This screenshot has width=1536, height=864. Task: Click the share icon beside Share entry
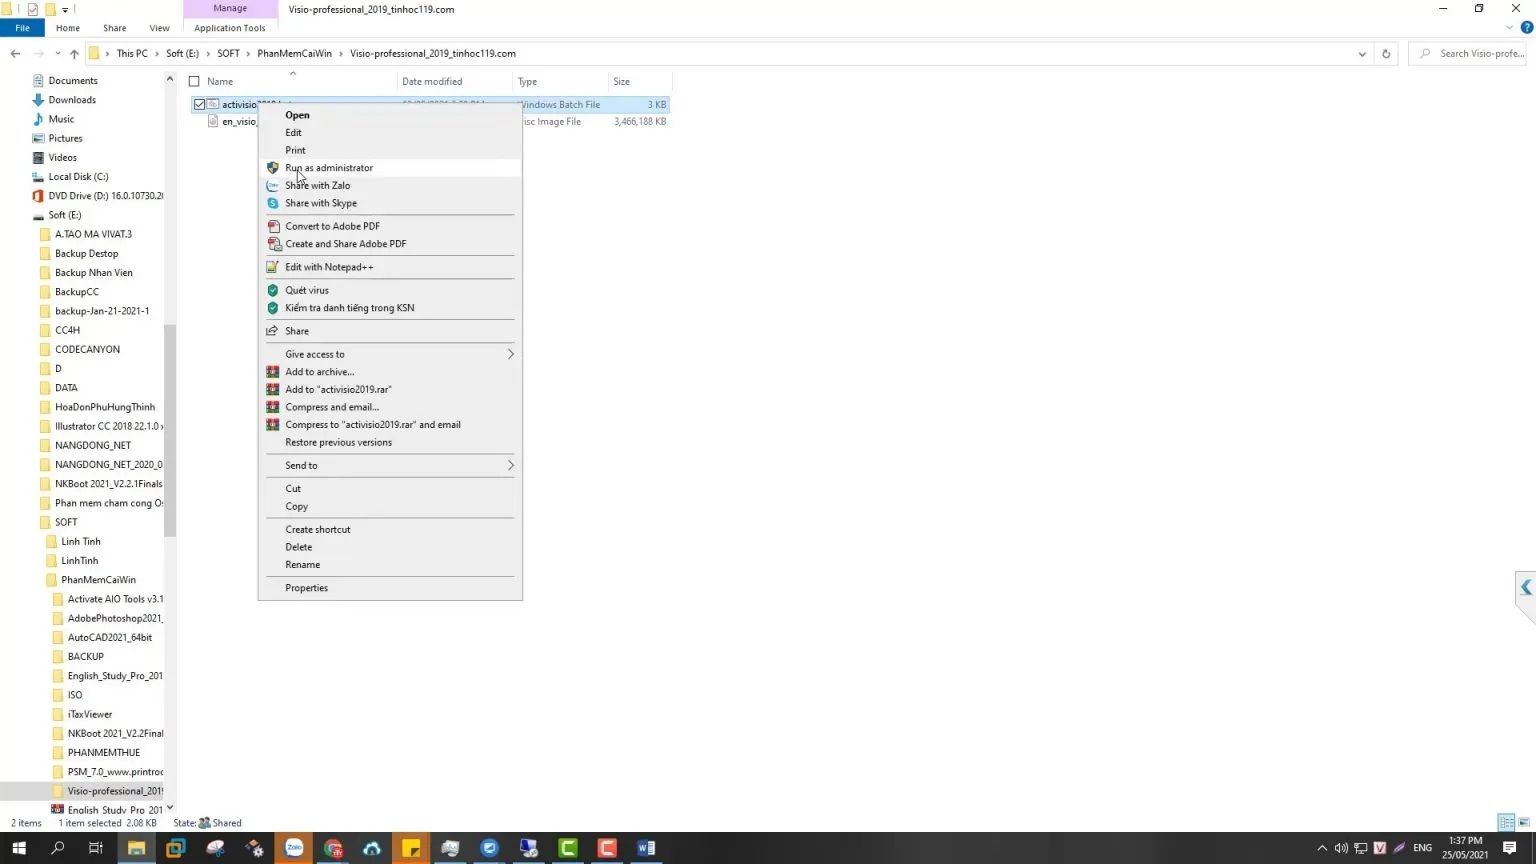(x=272, y=331)
